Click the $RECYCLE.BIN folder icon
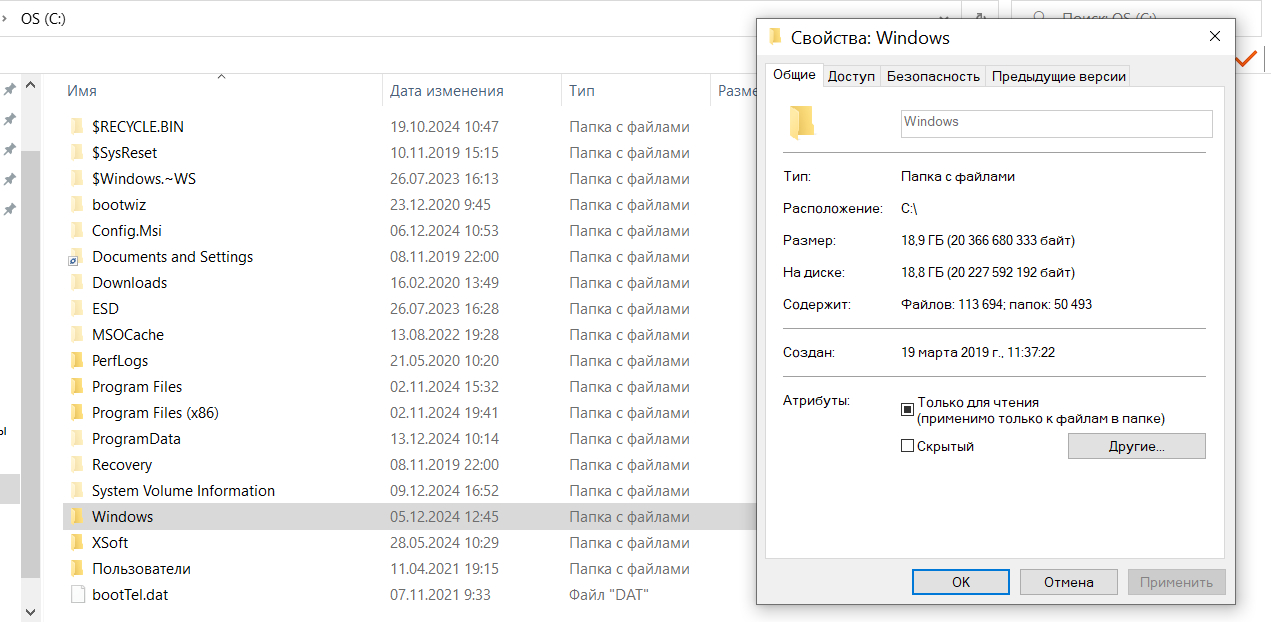 76,127
